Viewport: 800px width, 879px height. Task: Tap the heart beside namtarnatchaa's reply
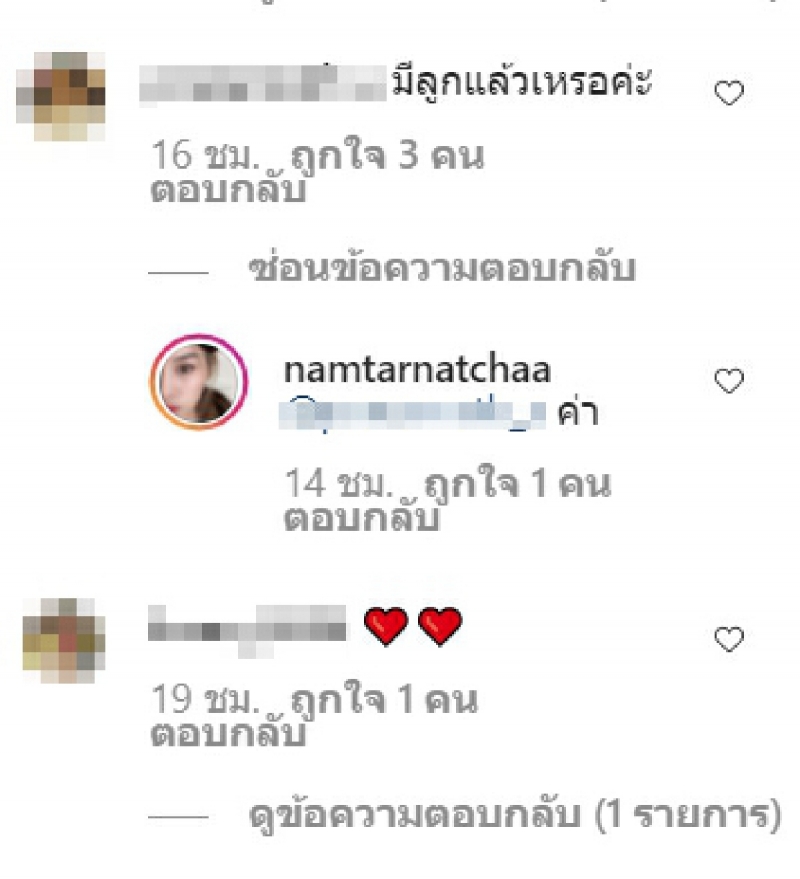(x=729, y=381)
